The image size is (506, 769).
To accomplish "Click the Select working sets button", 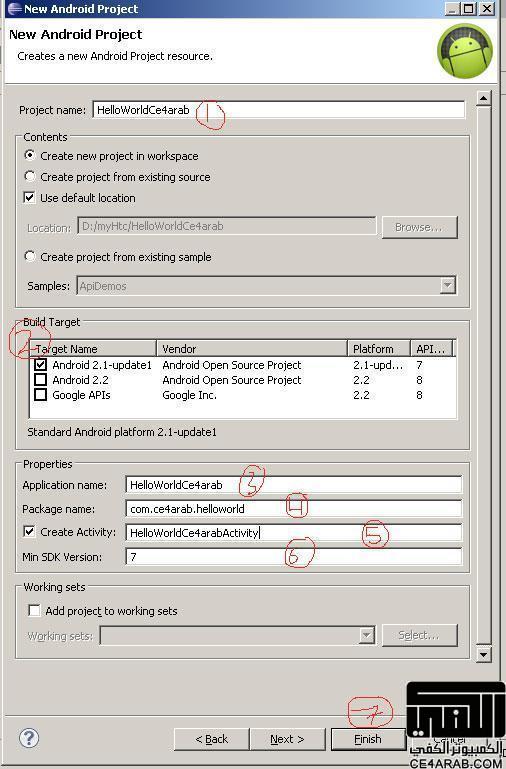I will click(419, 635).
